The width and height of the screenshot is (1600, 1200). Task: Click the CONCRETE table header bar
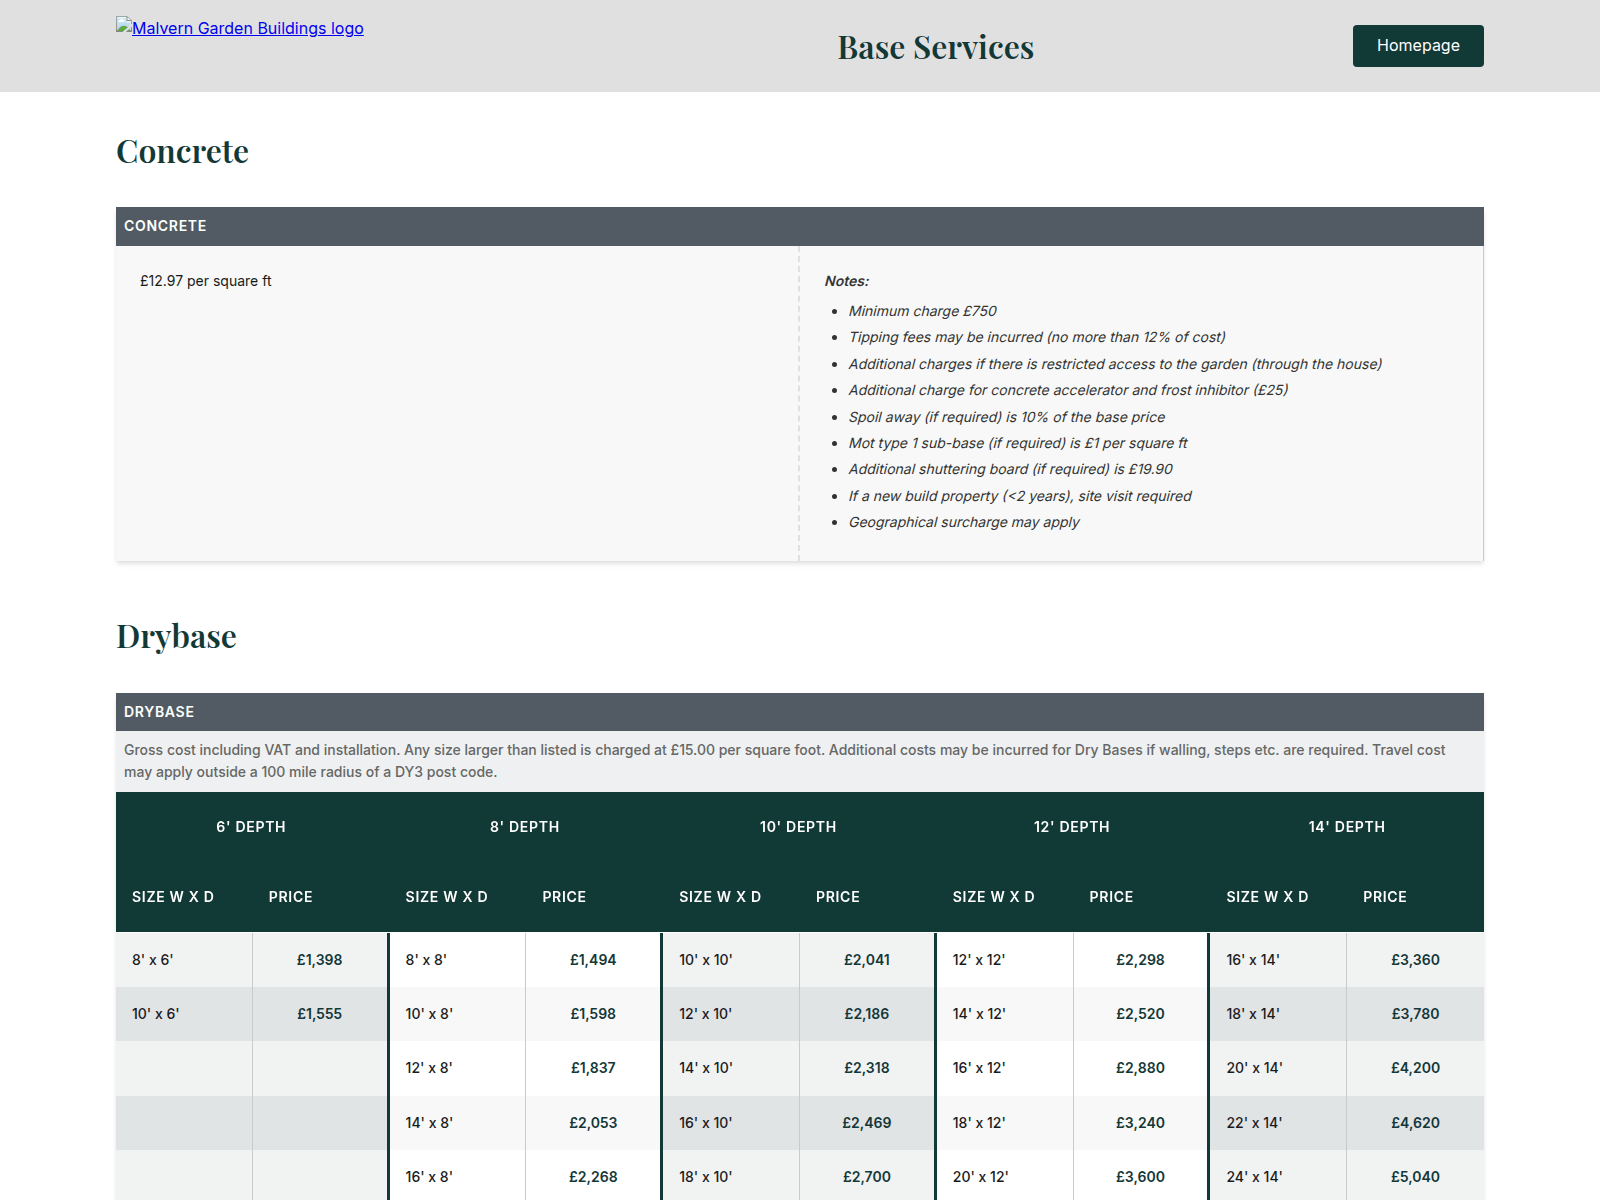click(800, 226)
